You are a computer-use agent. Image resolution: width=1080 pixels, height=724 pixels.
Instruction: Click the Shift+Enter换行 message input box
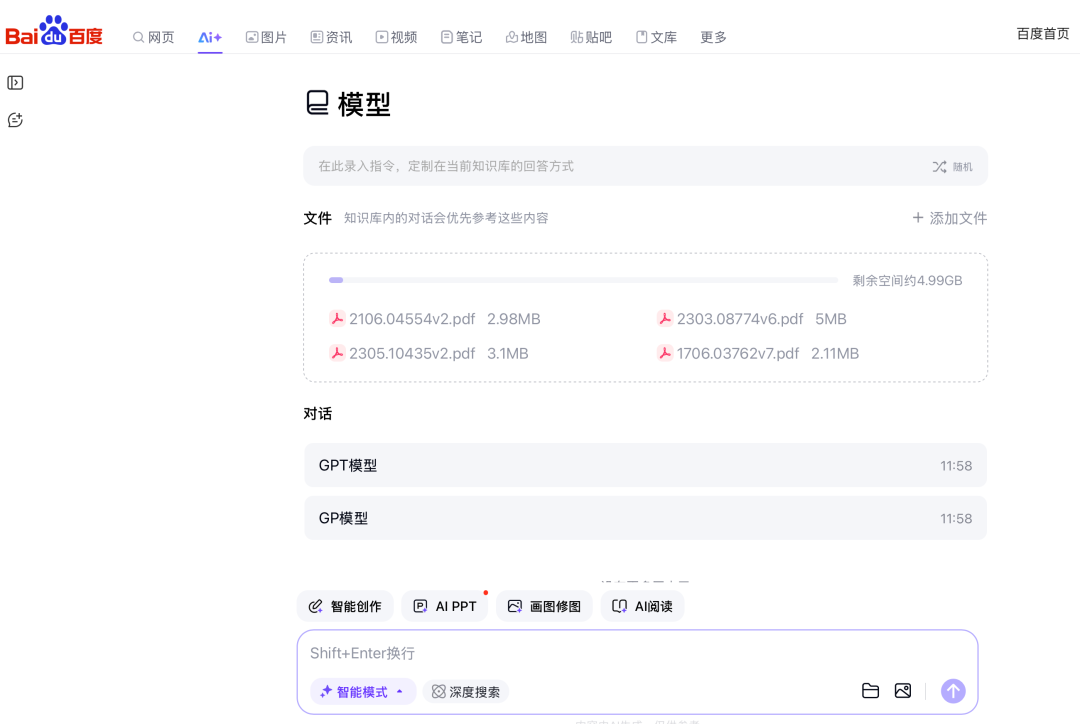click(x=637, y=653)
